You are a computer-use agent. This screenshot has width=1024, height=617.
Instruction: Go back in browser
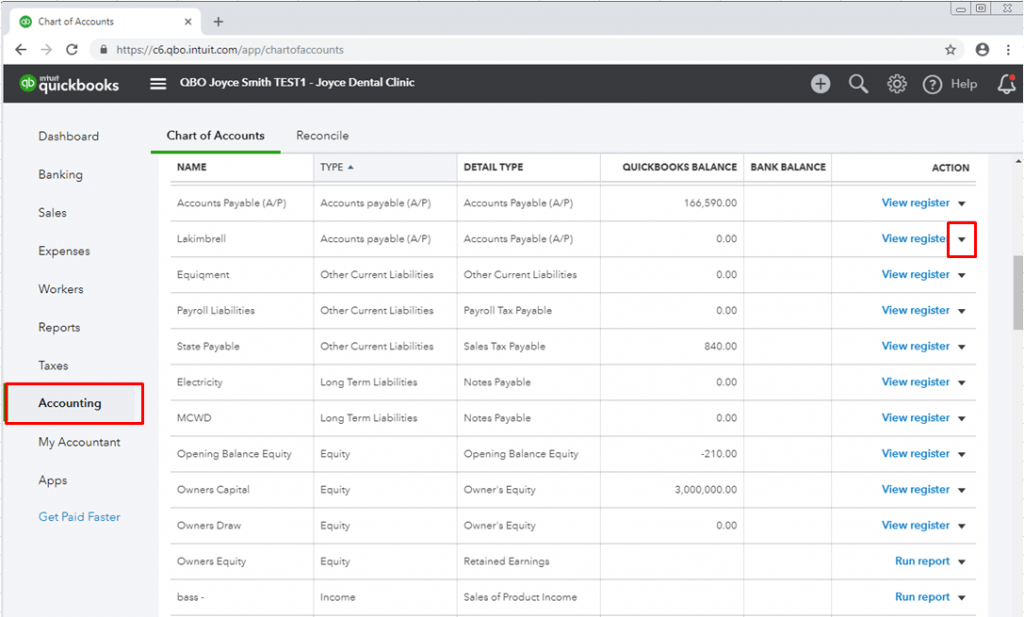pyautogui.click(x=21, y=50)
